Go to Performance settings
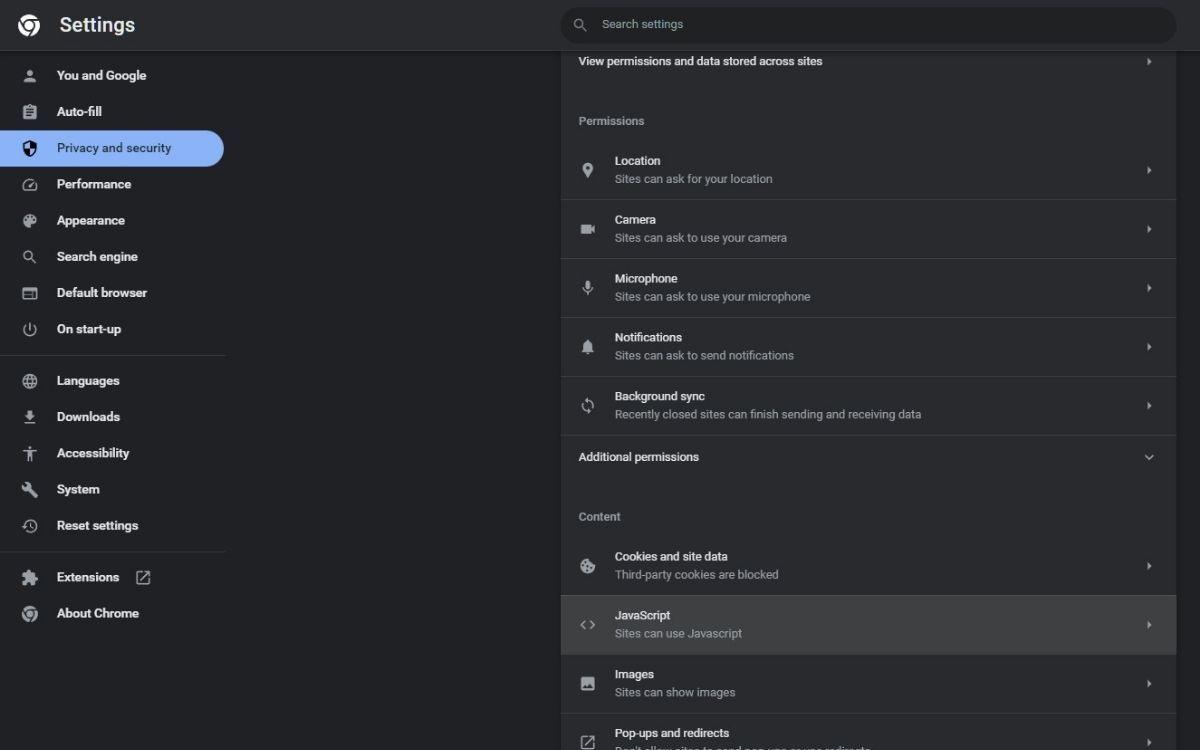Viewport: 1200px width, 750px height. click(x=93, y=184)
